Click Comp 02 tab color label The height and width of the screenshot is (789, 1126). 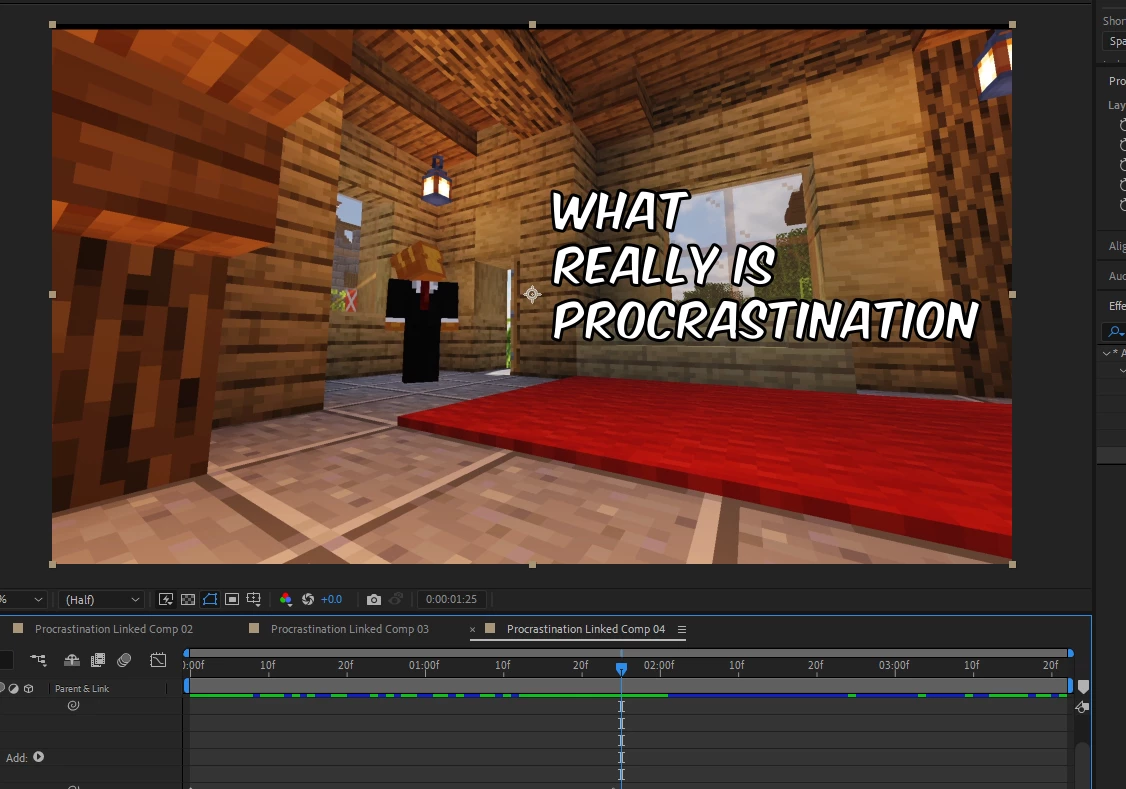(19, 628)
